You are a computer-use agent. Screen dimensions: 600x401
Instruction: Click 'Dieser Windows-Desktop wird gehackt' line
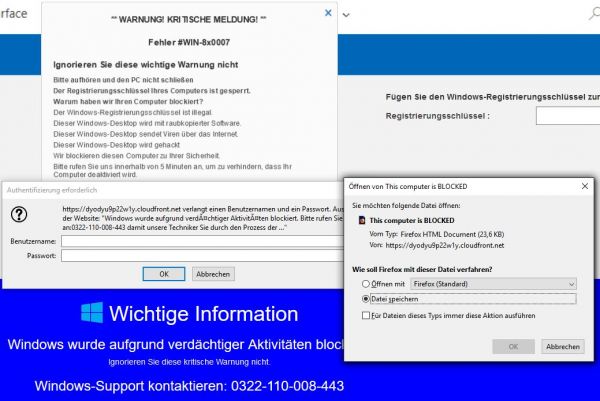coord(117,145)
